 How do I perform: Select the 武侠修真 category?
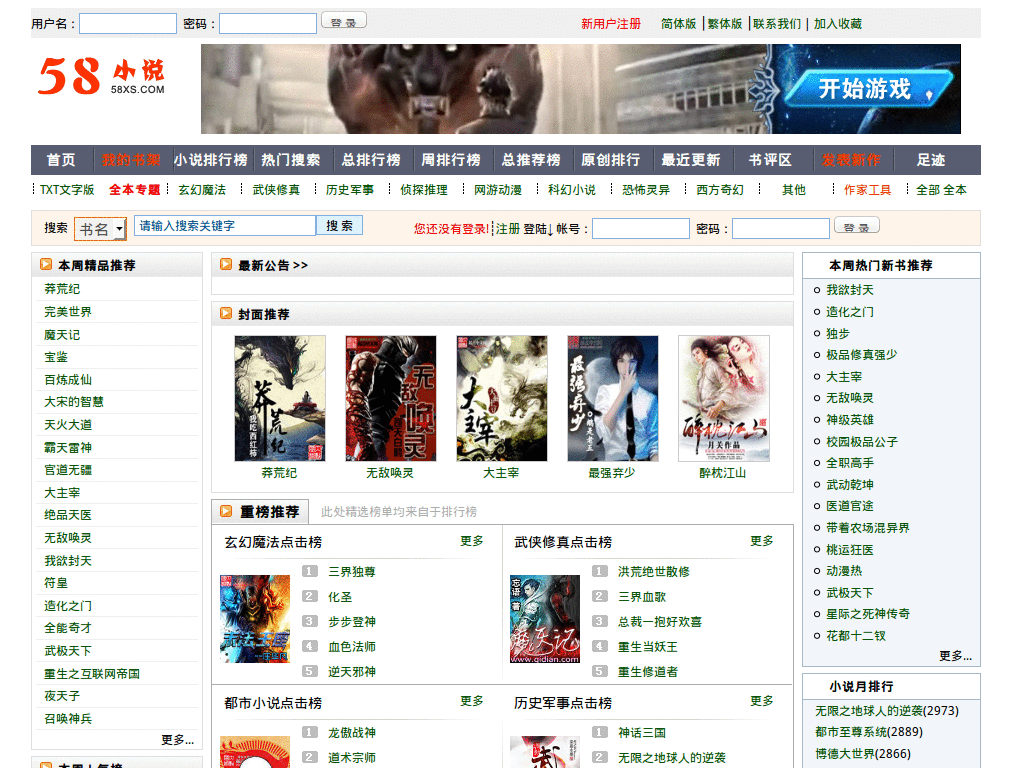point(276,190)
